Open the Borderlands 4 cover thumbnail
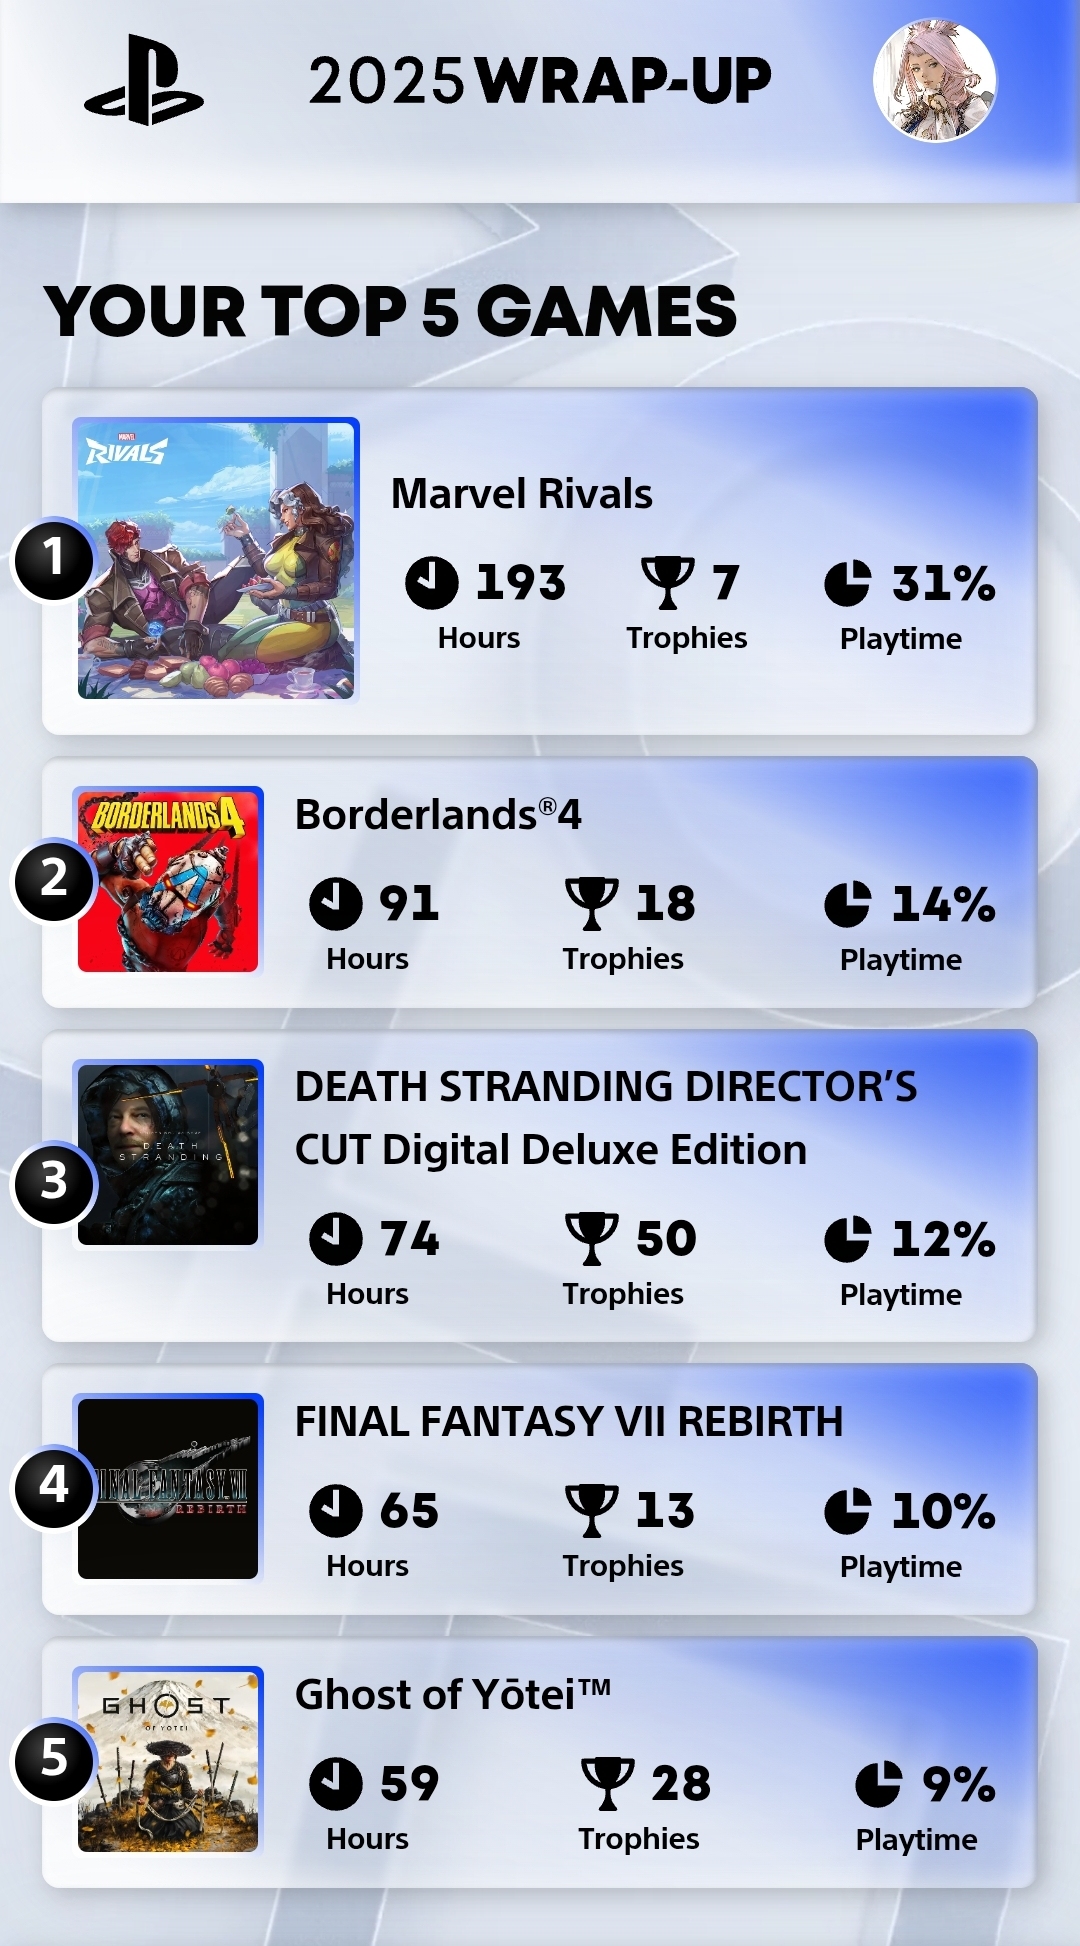Viewport: 1080px width, 1946px height. [168, 880]
